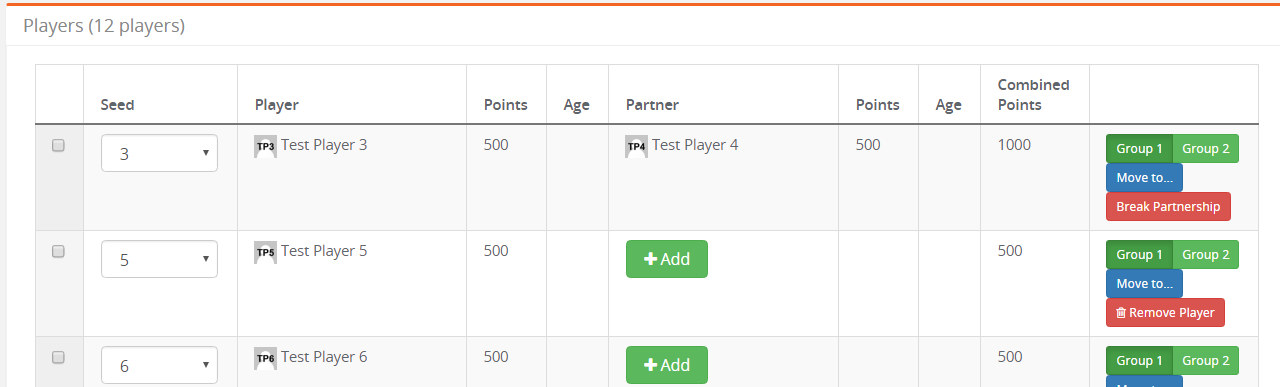Tick the checkbox for Test Player 5
The image size is (1280, 387).
click(58, 251)
